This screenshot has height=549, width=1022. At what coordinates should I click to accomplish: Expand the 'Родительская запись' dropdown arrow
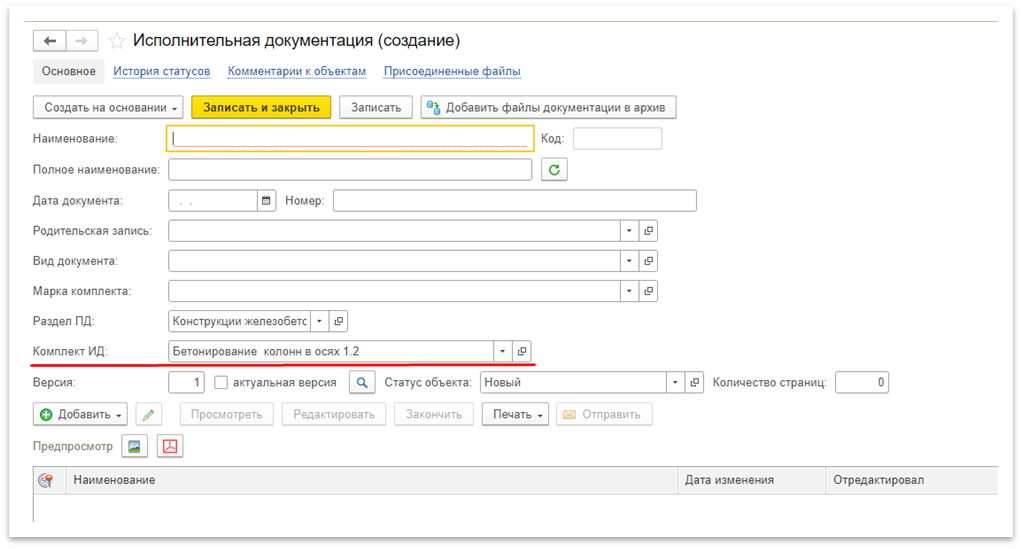point(629,231)
